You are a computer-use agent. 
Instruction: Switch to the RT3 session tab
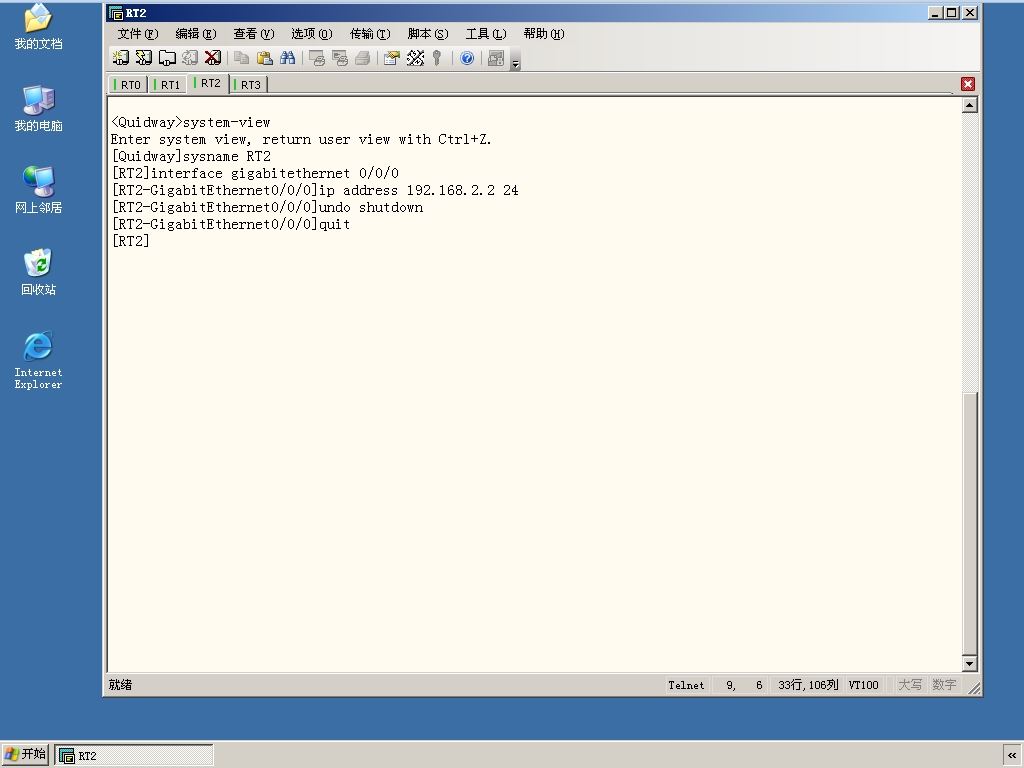click(x=248, y=84)
